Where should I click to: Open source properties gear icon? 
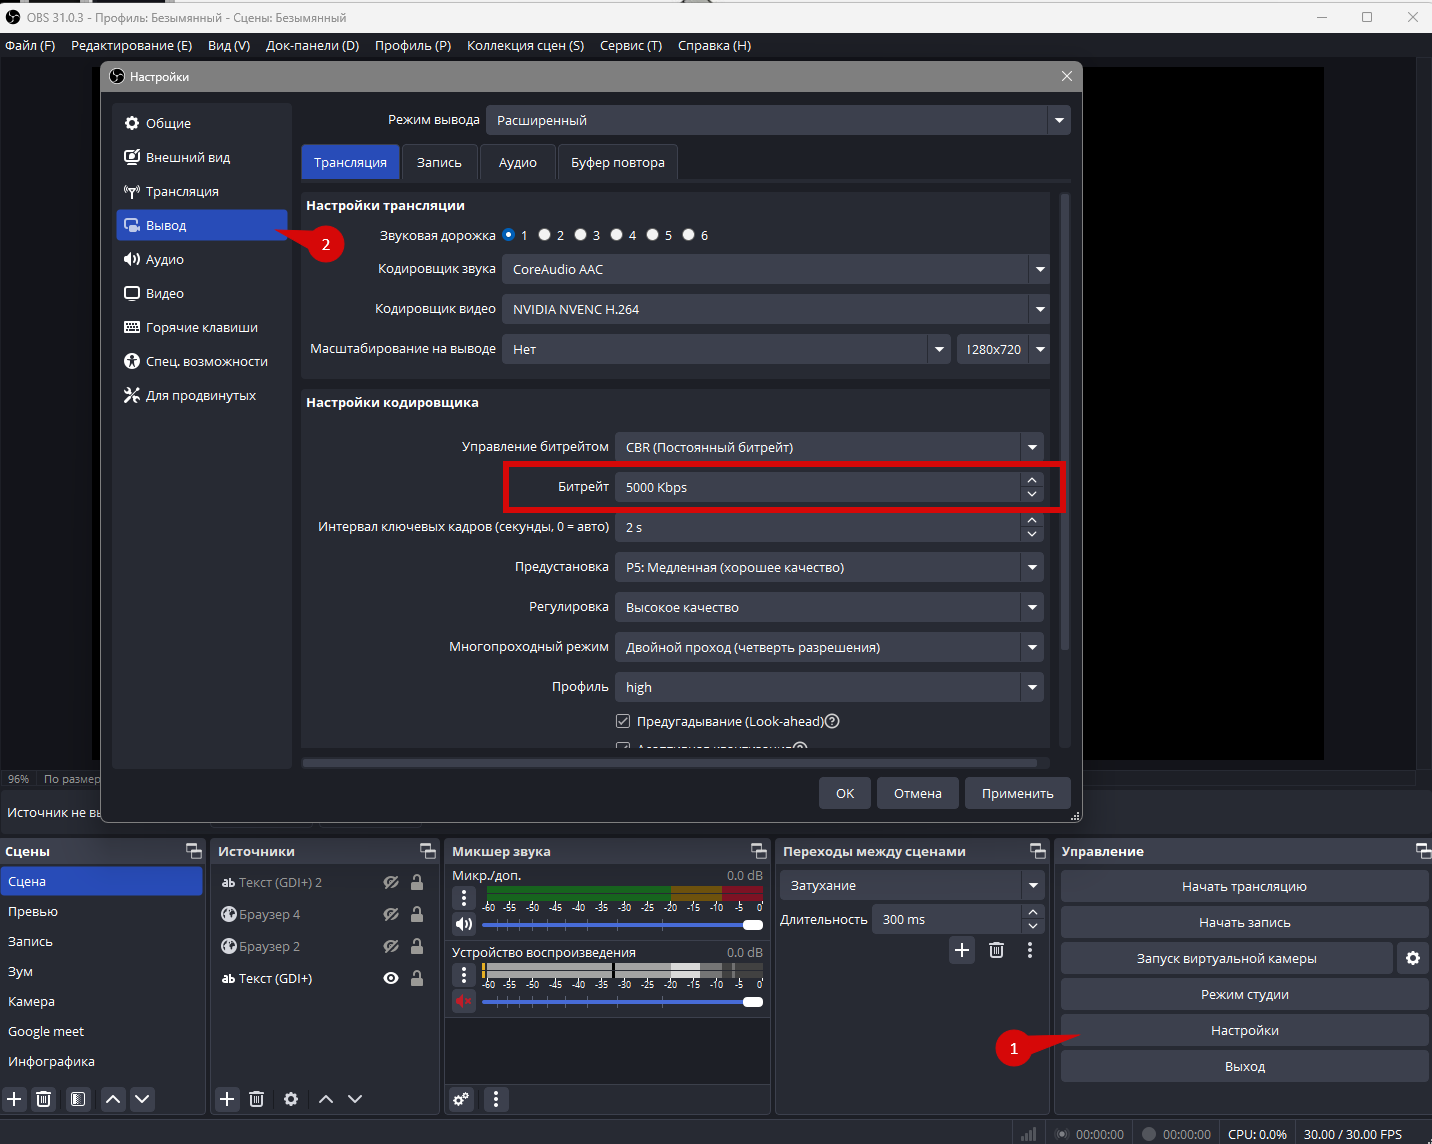coord(291,1099)
